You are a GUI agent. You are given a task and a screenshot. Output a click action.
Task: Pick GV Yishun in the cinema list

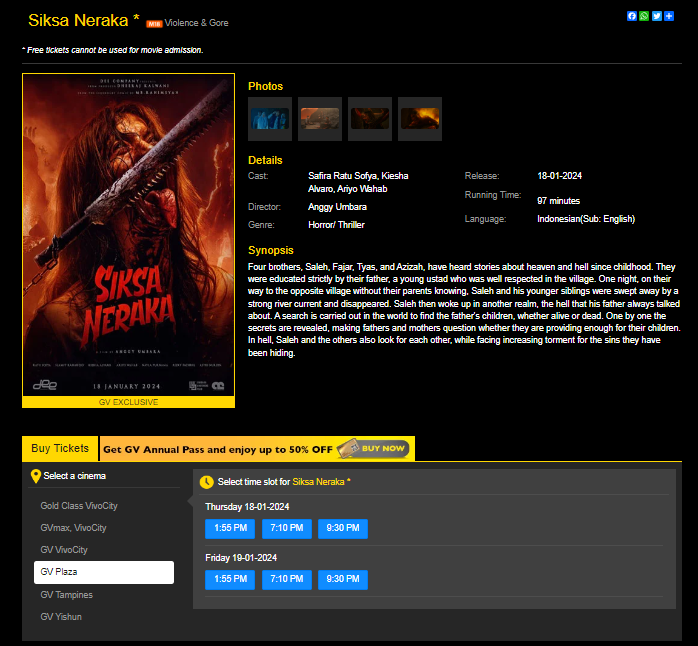coord(61,617)
